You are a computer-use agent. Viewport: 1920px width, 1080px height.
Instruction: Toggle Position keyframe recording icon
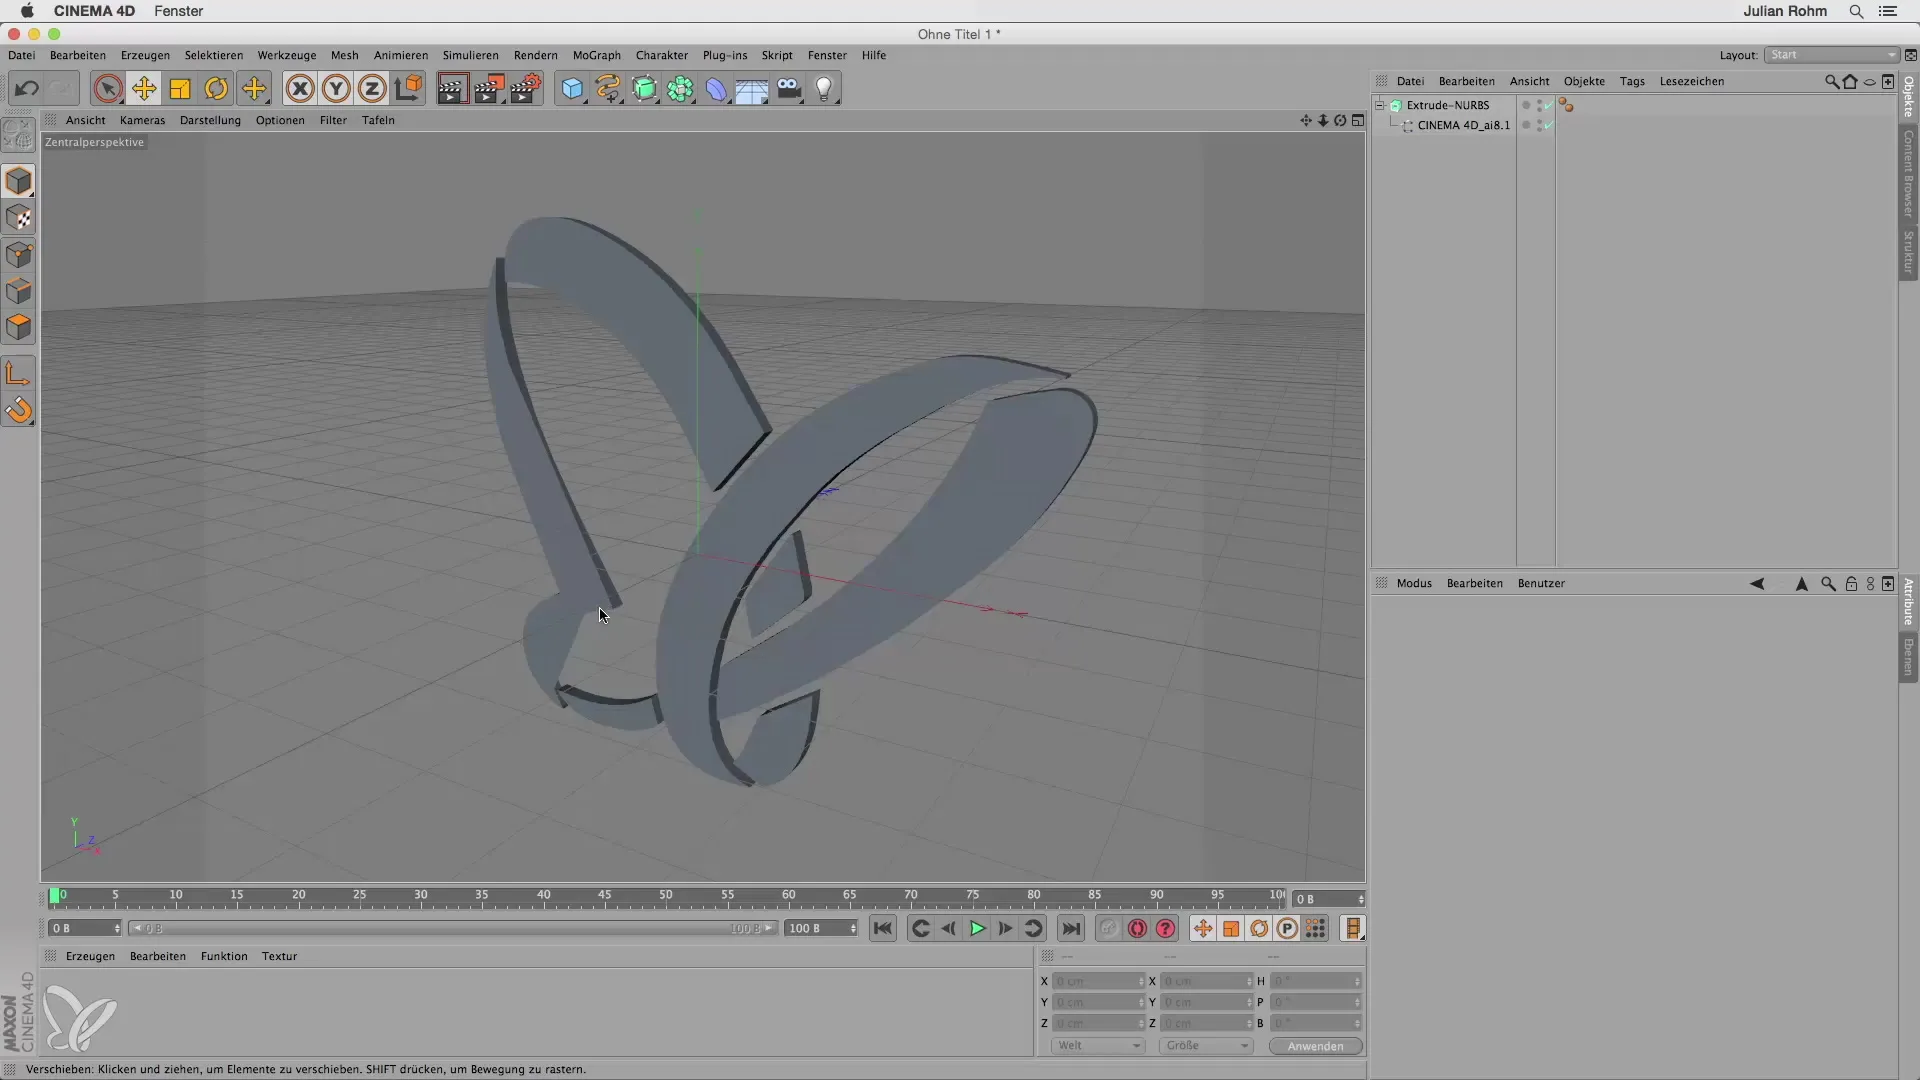click(1203, 929)
